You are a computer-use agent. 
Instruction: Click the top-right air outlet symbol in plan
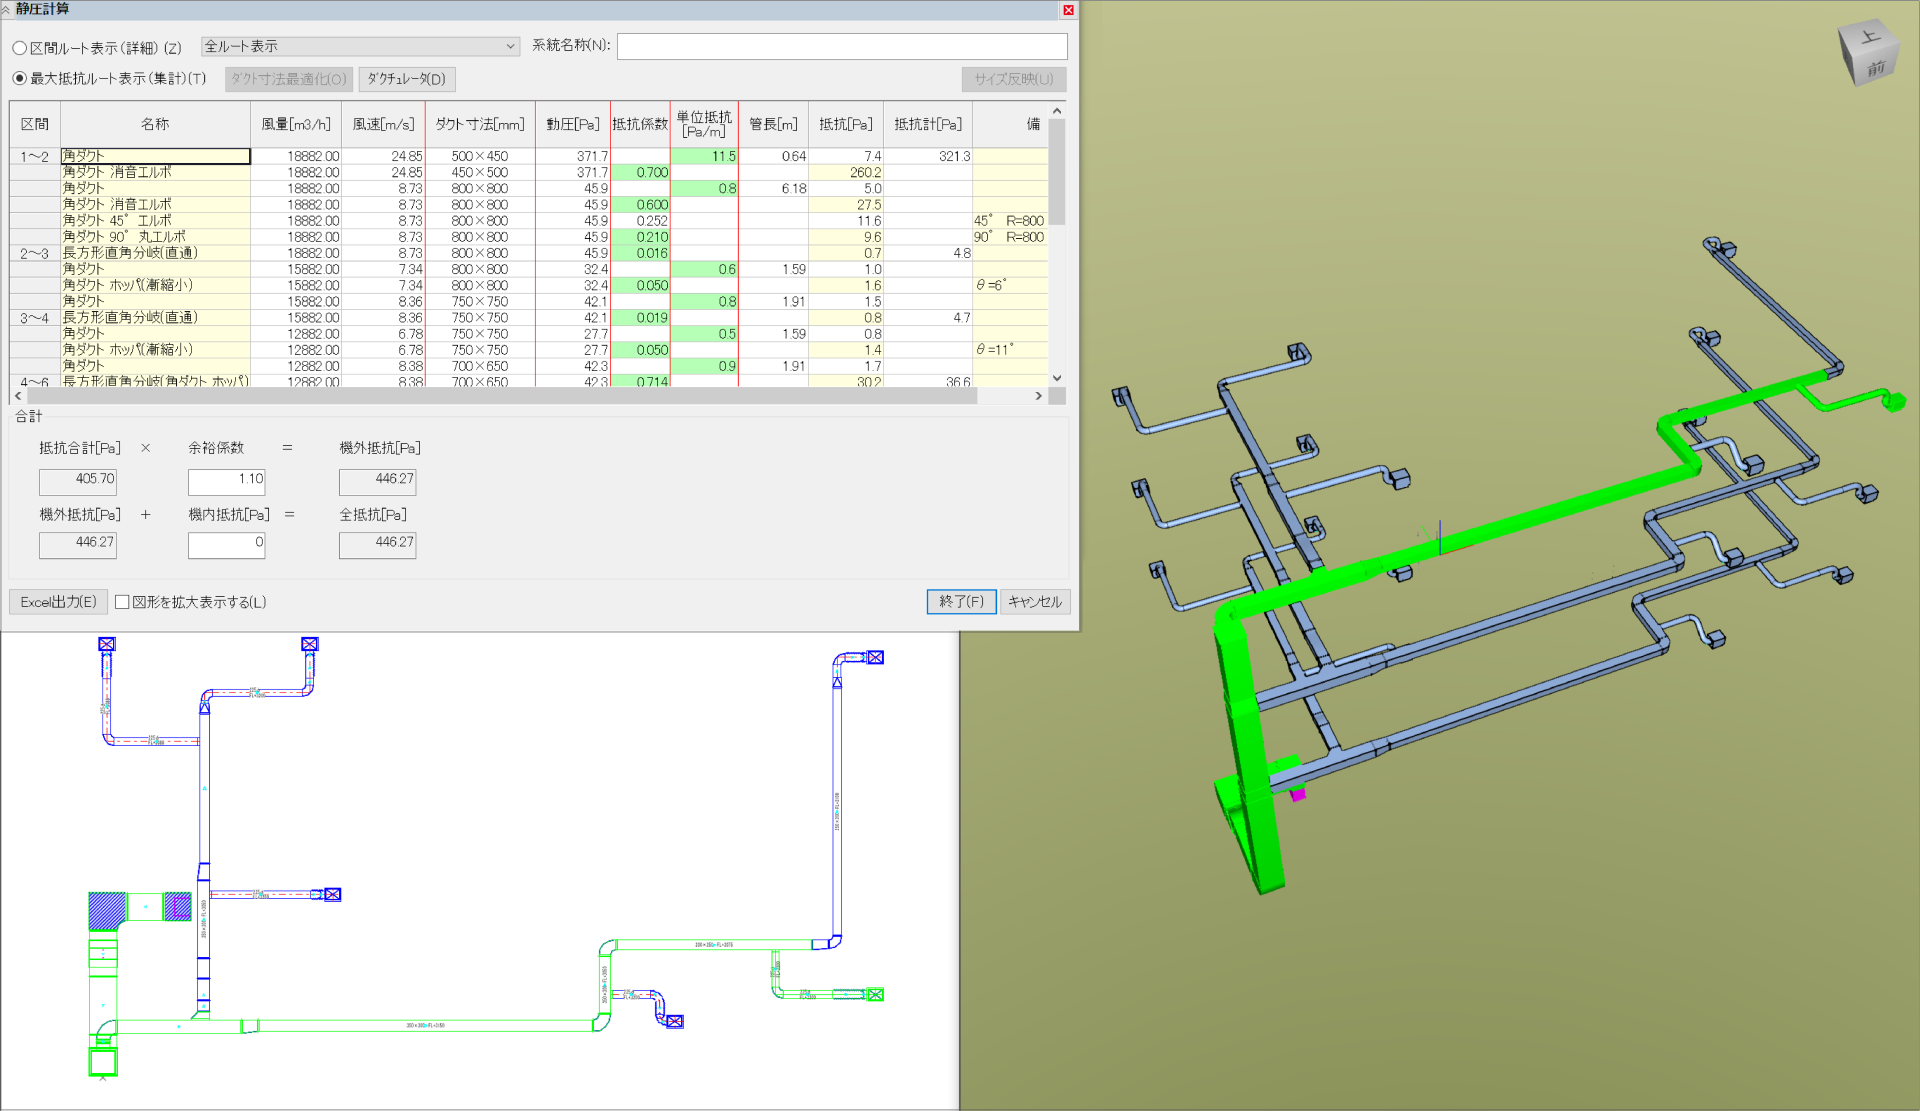875,657
